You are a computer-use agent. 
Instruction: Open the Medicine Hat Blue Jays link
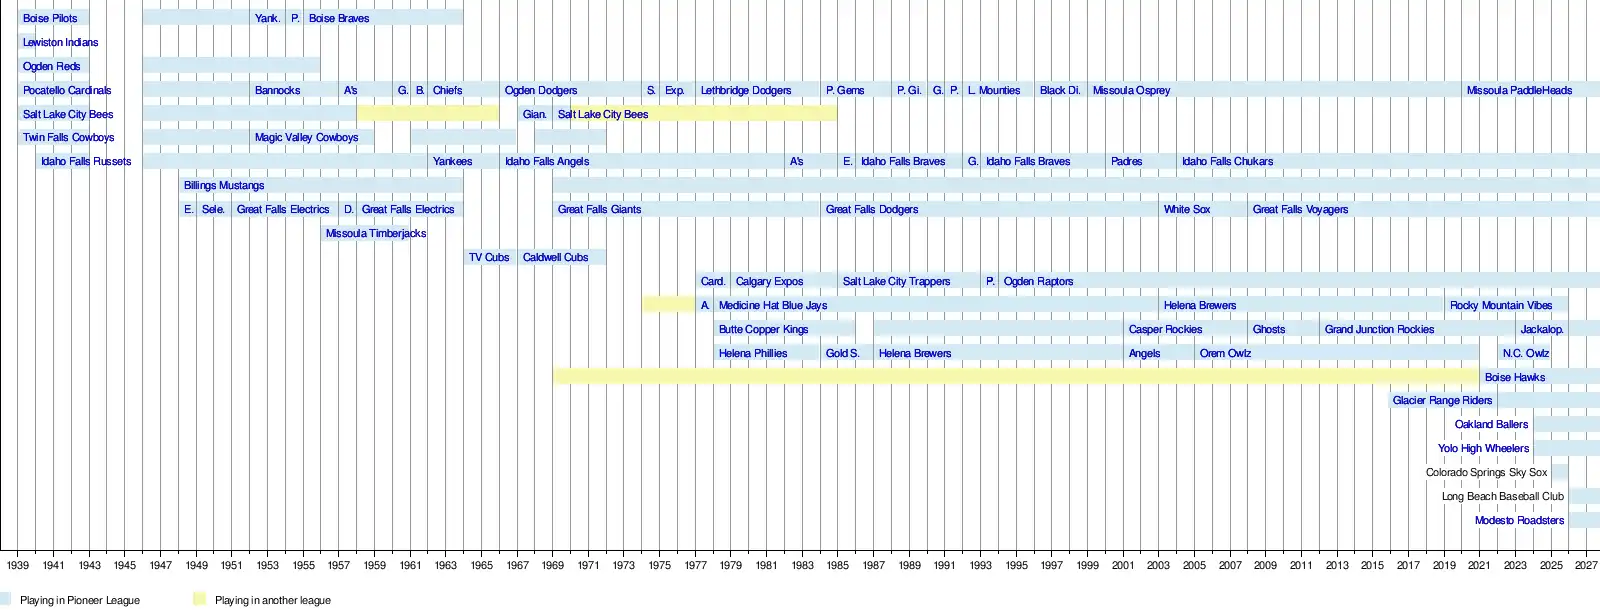point(773,306)
